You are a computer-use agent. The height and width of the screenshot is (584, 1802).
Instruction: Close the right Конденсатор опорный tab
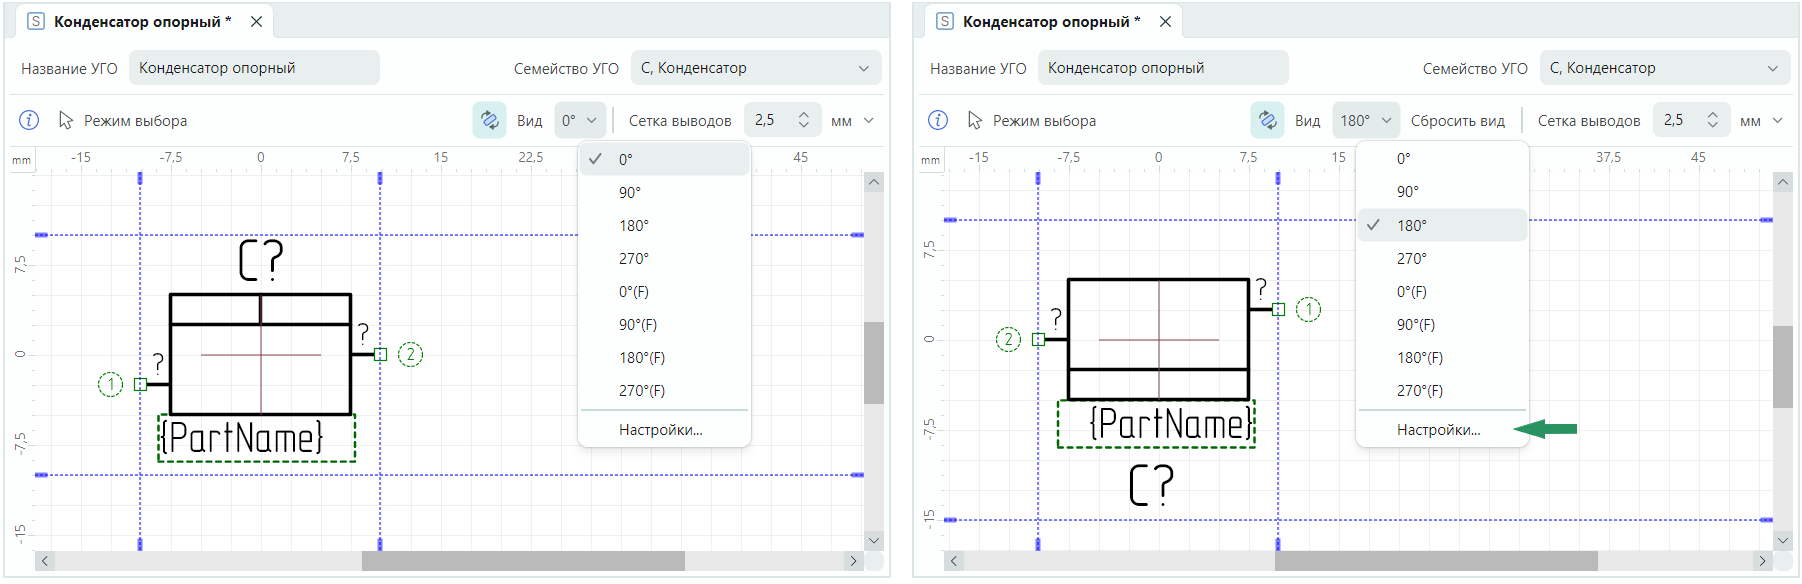point(1166,21)
